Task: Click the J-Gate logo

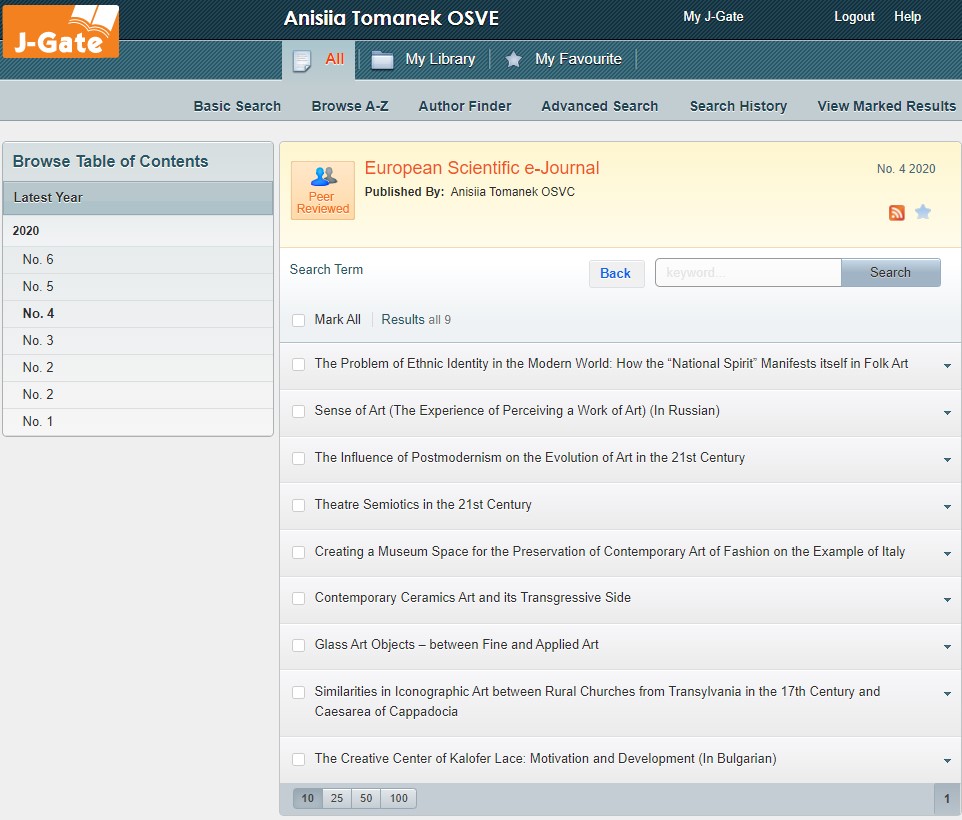Action: coord(61,32)
